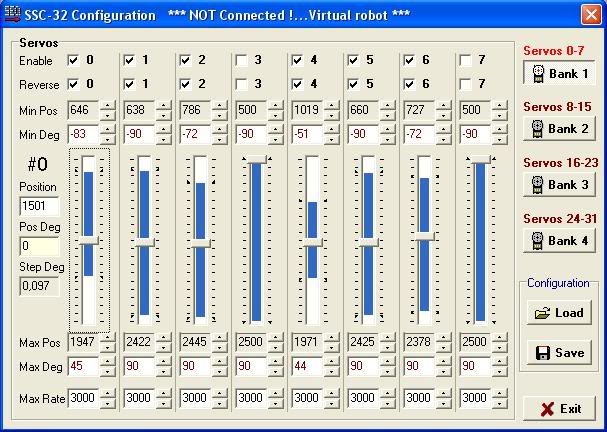
Task: Click Max Pos field showing 2378
Action: point(419,342)
